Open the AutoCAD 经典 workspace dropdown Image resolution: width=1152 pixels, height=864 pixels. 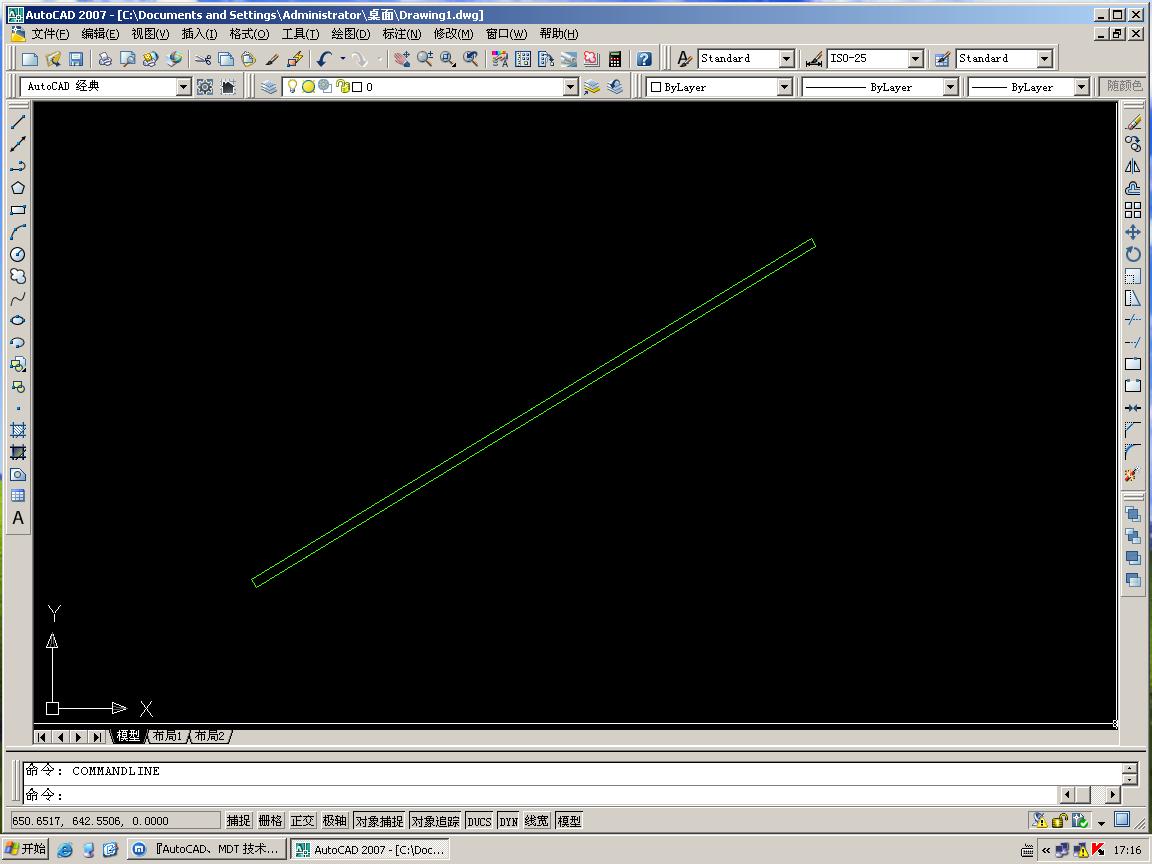pyautogui.click(x=183, y=87)
